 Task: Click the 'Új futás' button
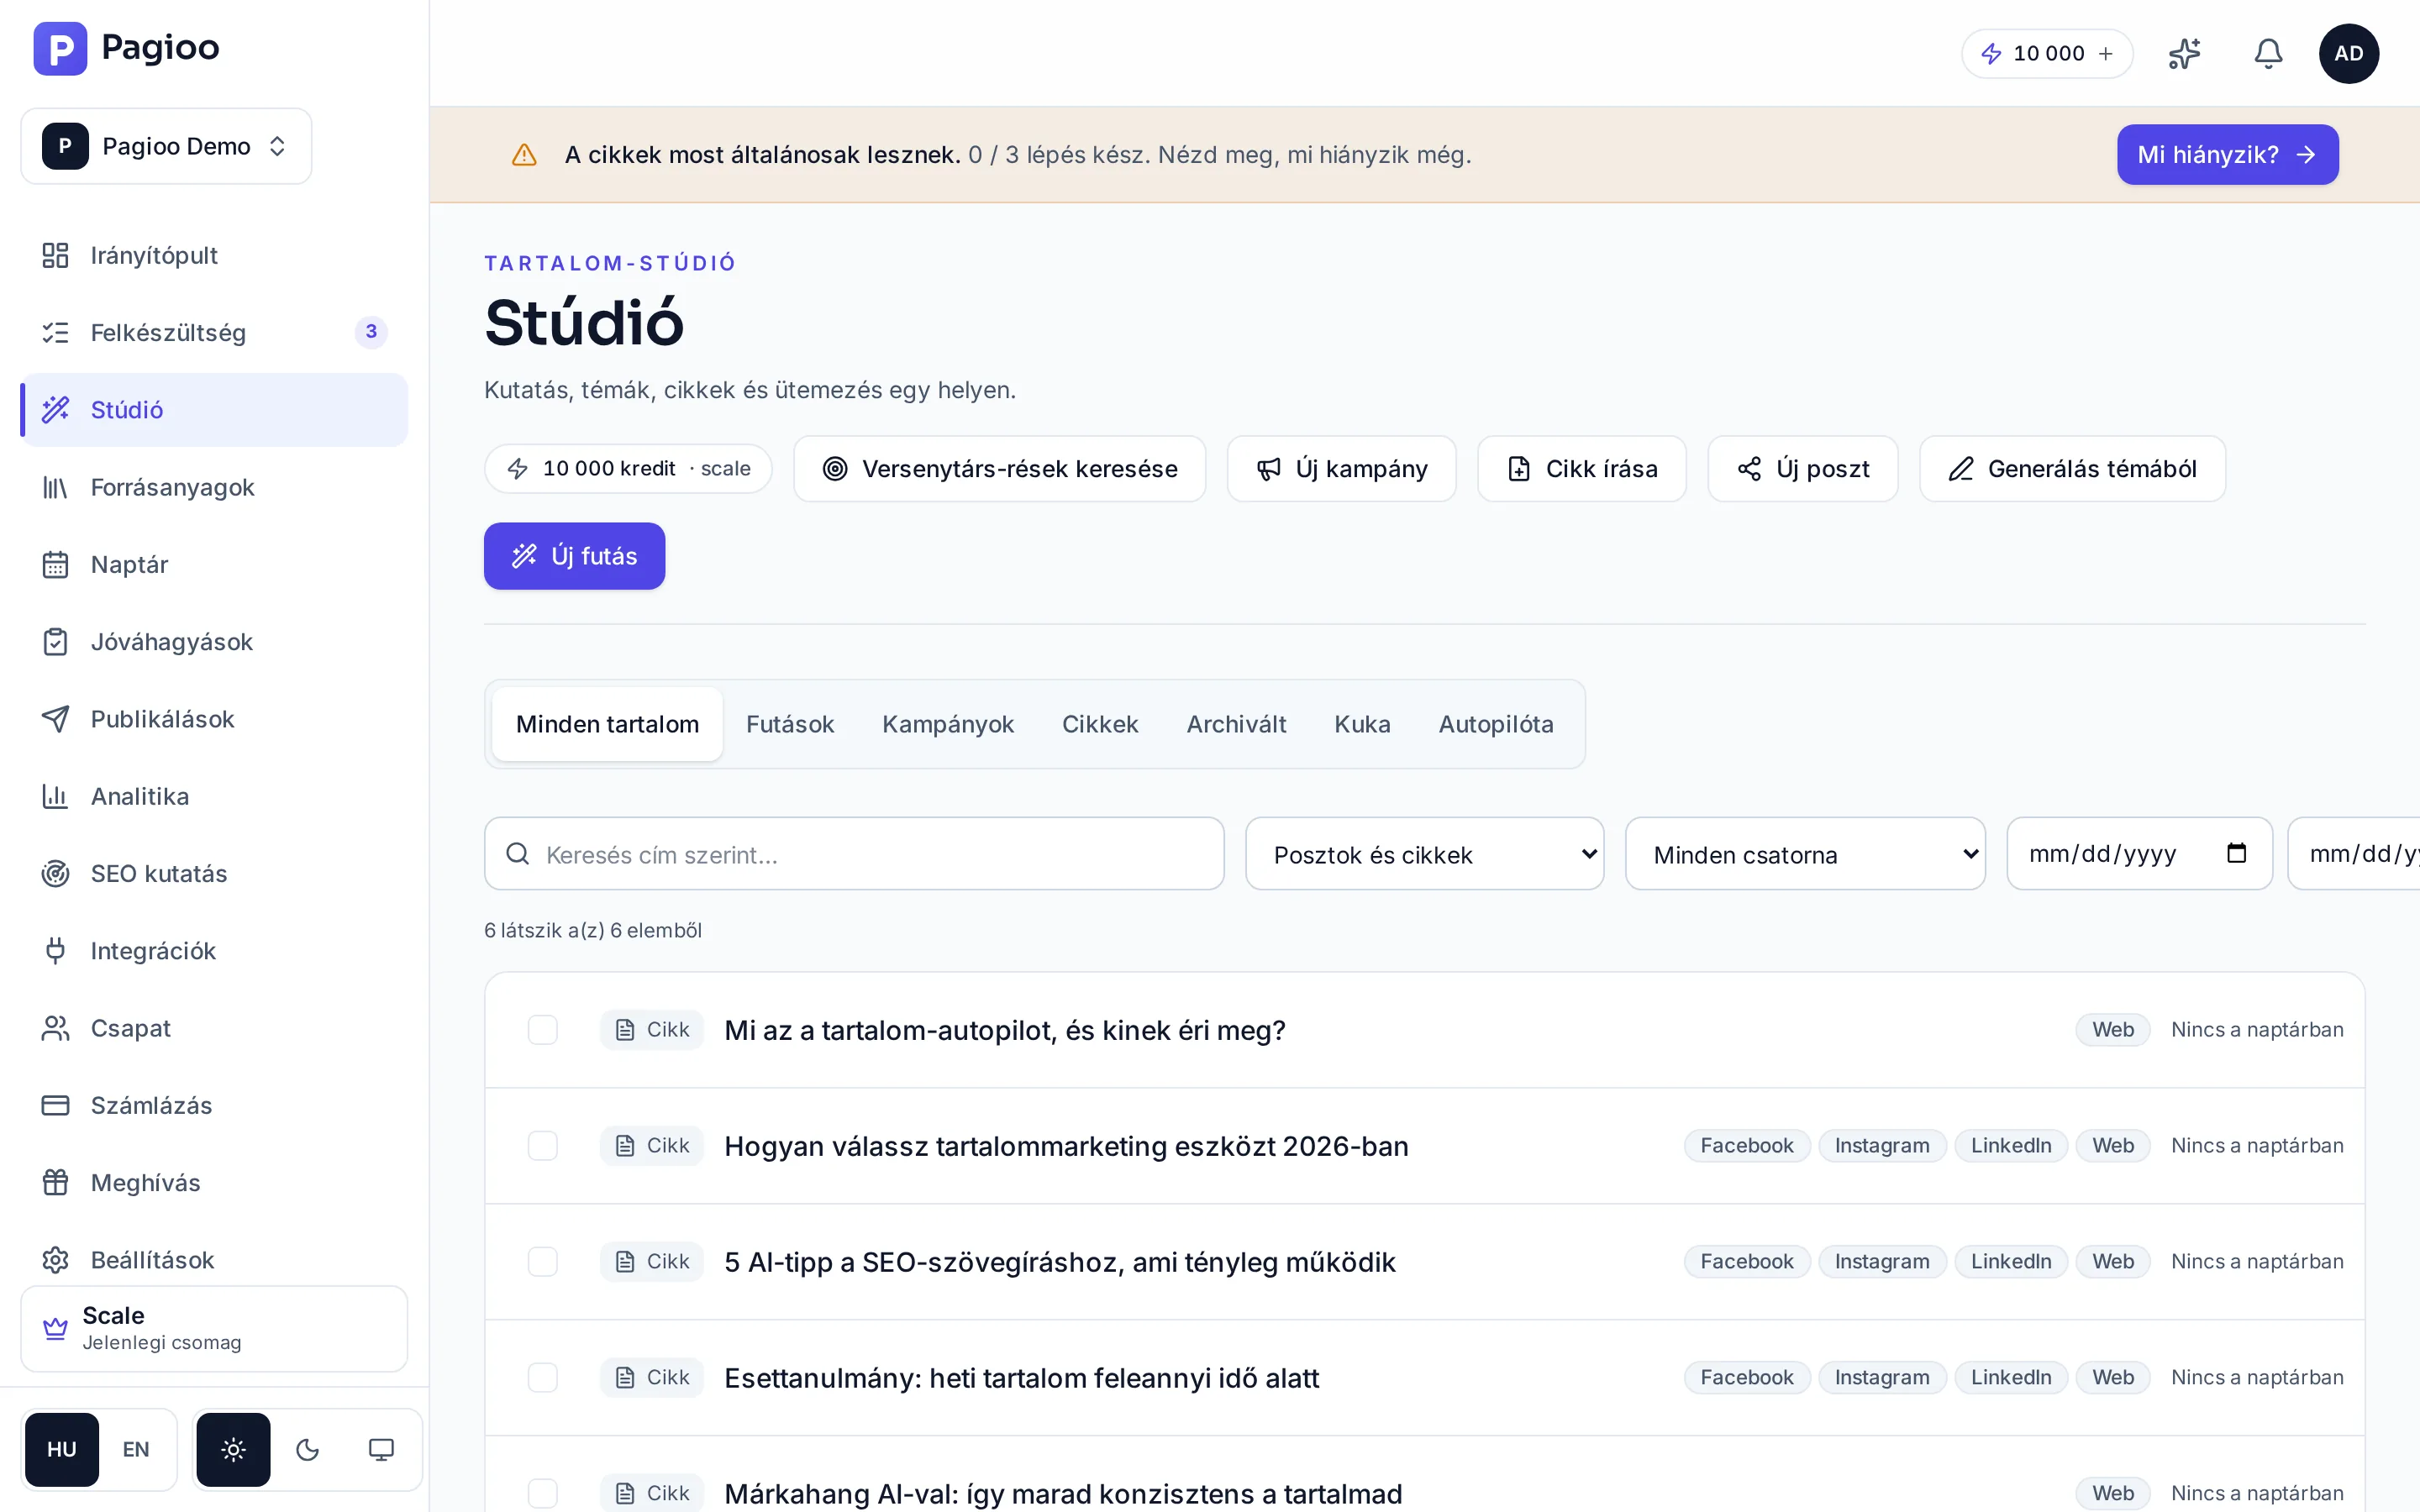574,556
